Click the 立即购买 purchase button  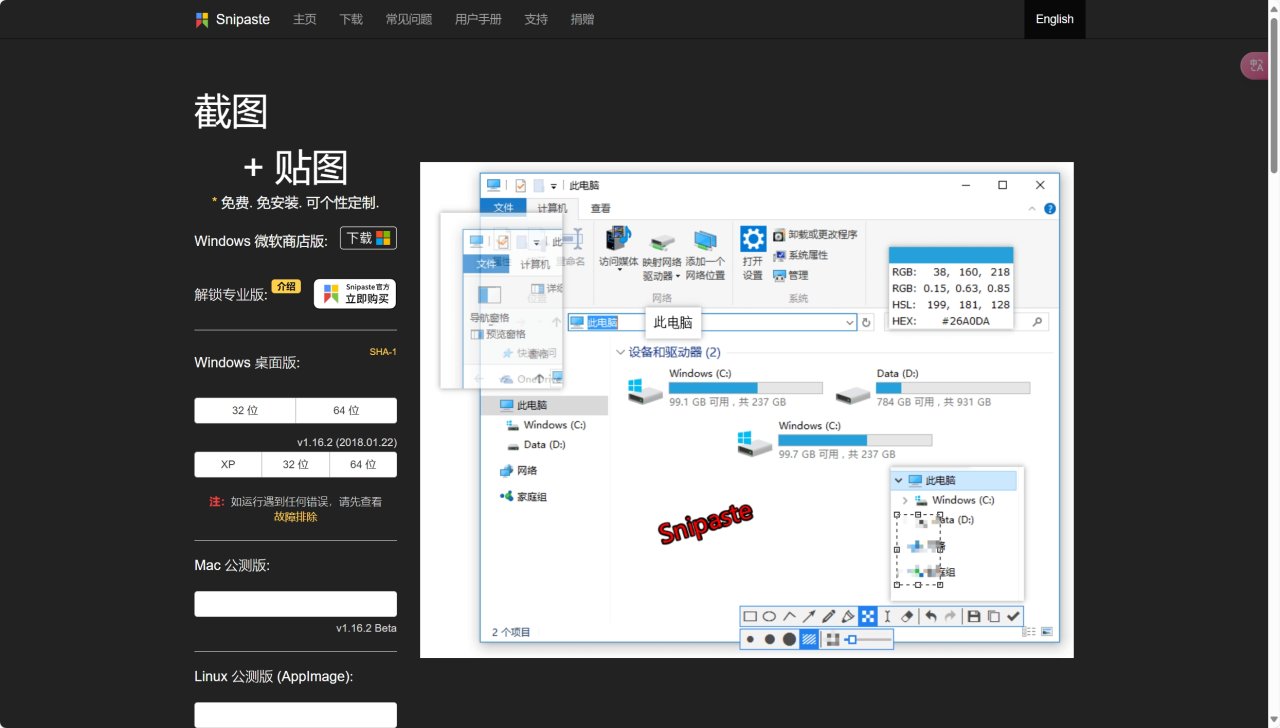coord(355,294)
